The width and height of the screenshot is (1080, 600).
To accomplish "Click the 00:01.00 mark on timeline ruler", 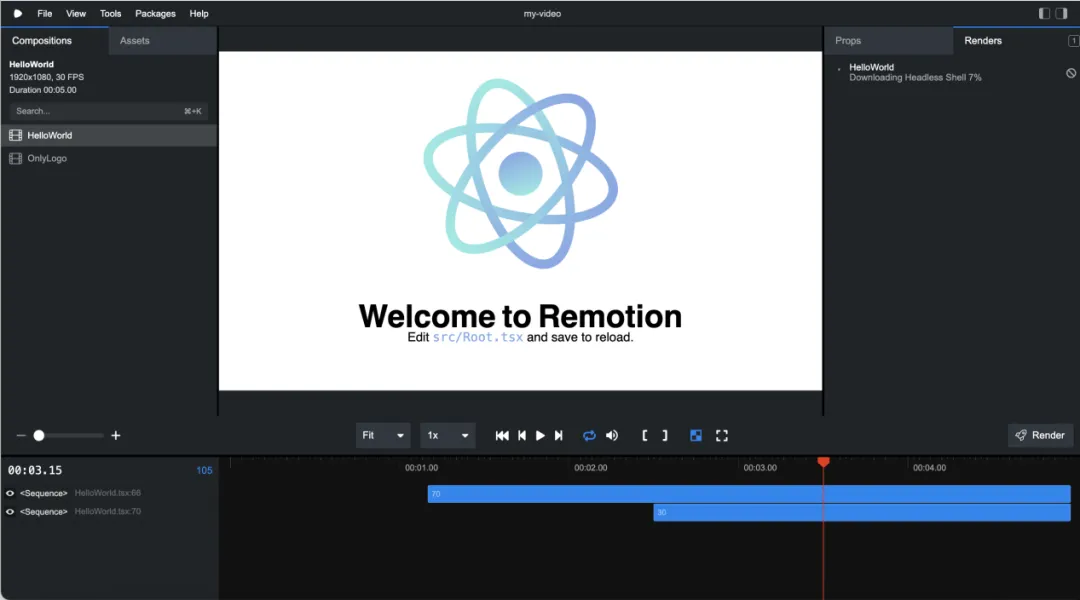I will pyautogui.click(x=422, y=468).
